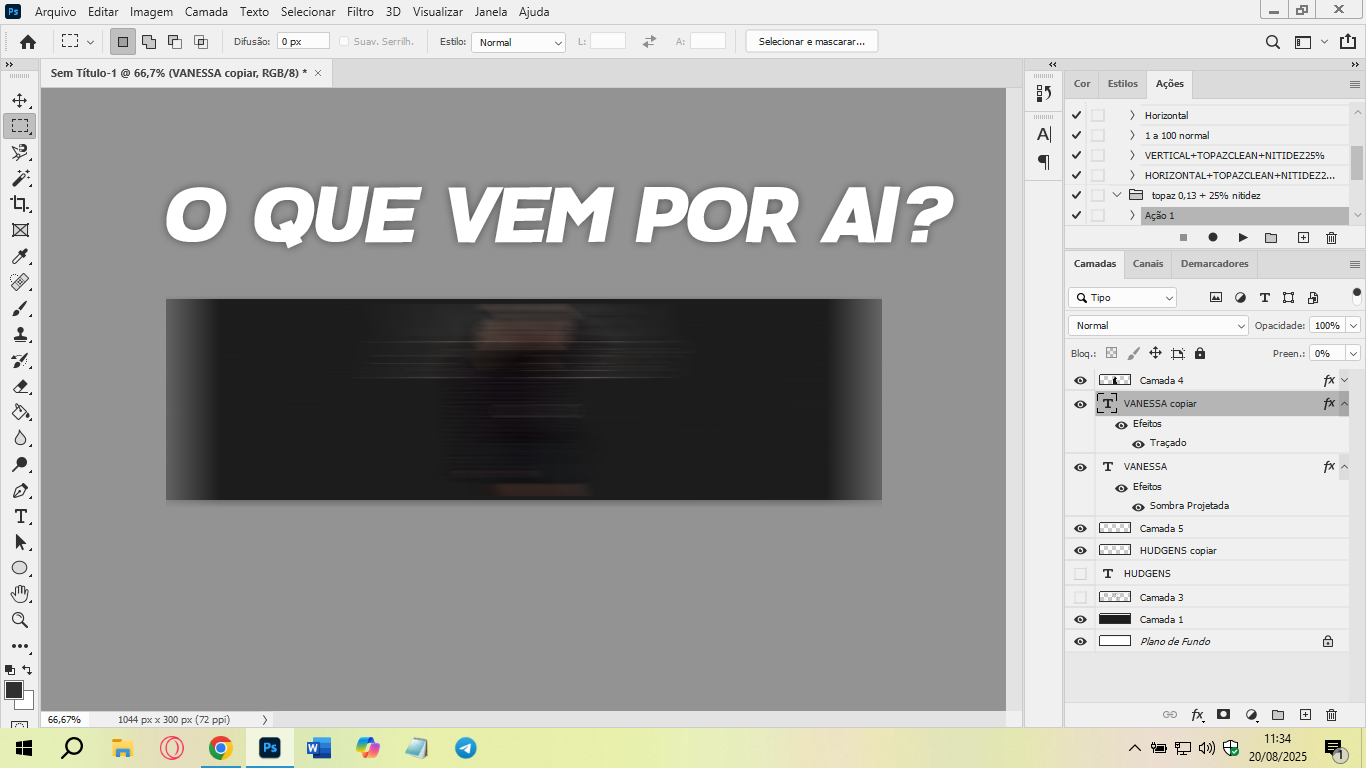This screenshot has width=1366, height=768.
Task: Open the Filtro menu
Action: point(360,12)
